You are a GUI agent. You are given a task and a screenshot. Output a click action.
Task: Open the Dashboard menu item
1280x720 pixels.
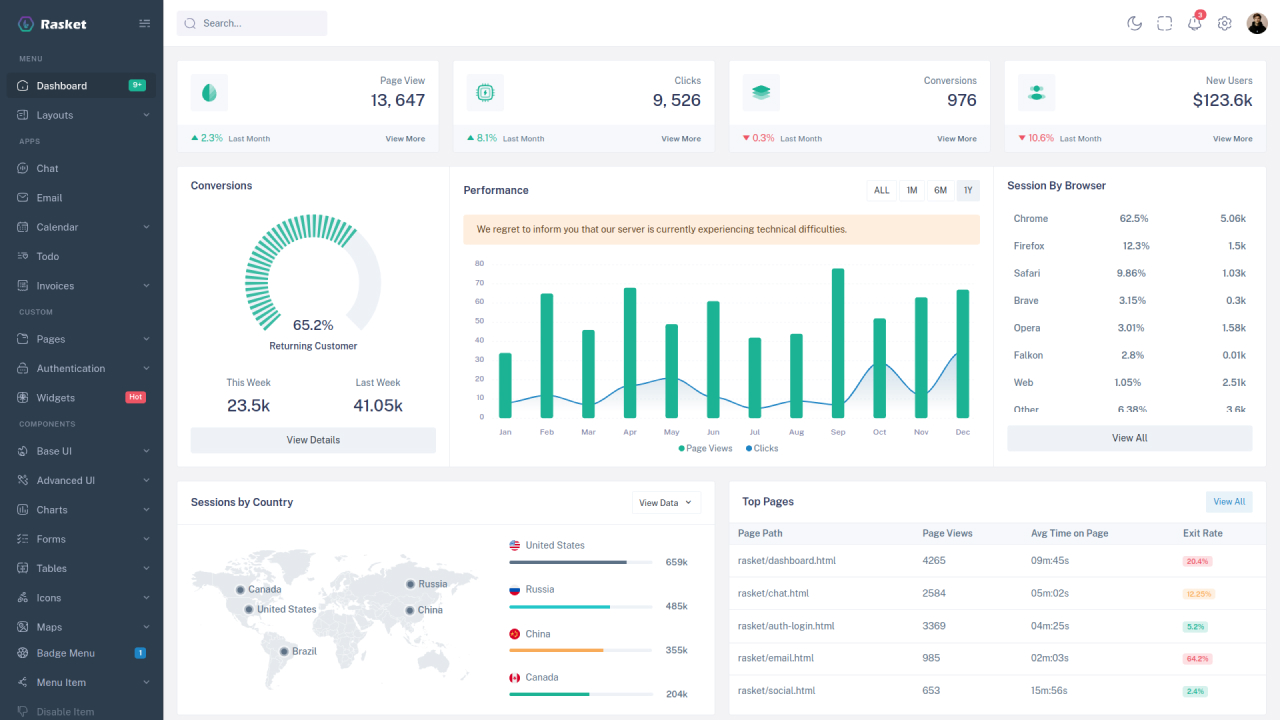(60, 85)
